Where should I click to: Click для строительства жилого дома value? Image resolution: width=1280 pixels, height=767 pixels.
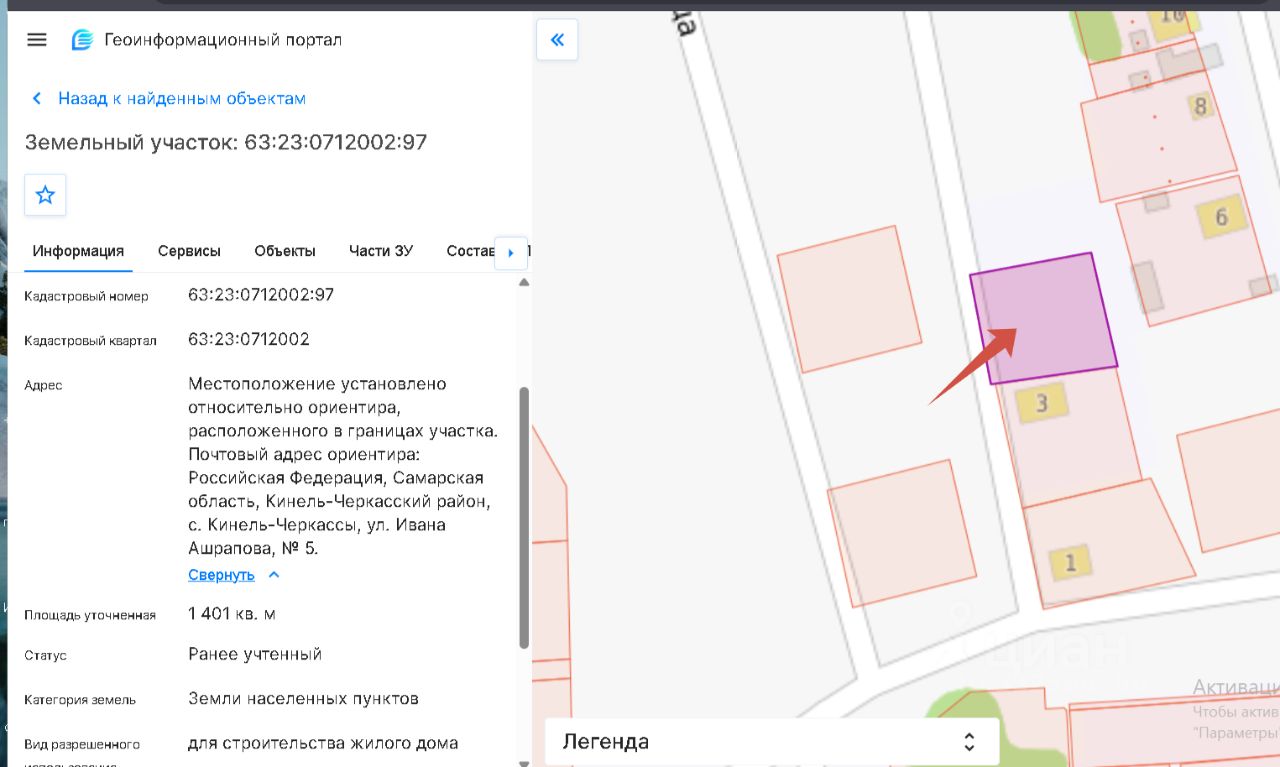323,743
